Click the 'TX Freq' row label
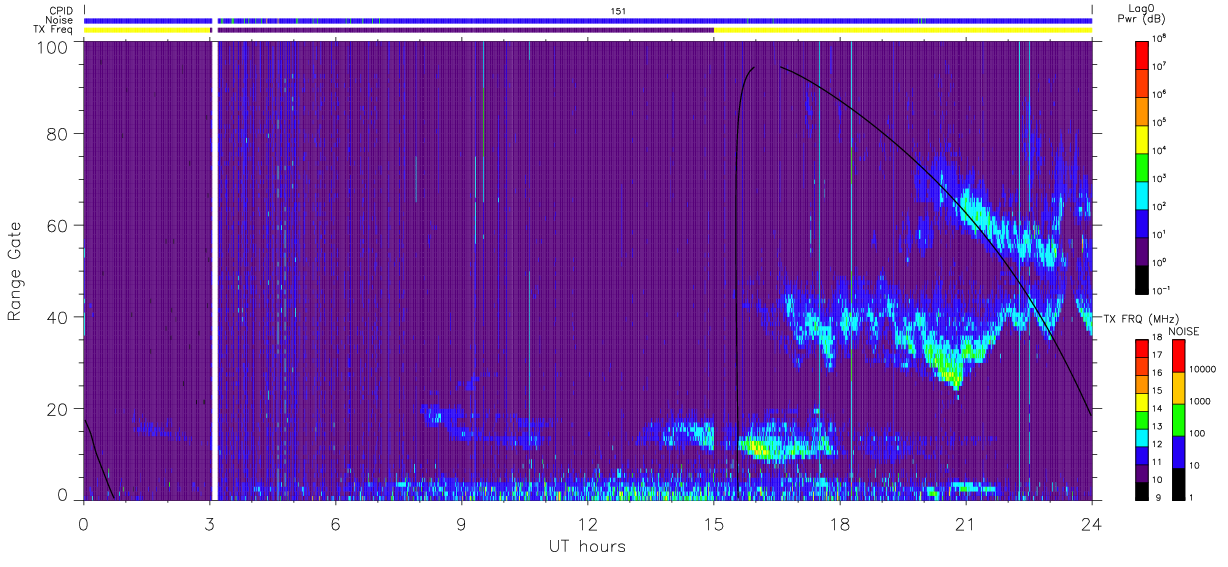Viewport: 1228px width, 567px height. [x=54, y=30]
